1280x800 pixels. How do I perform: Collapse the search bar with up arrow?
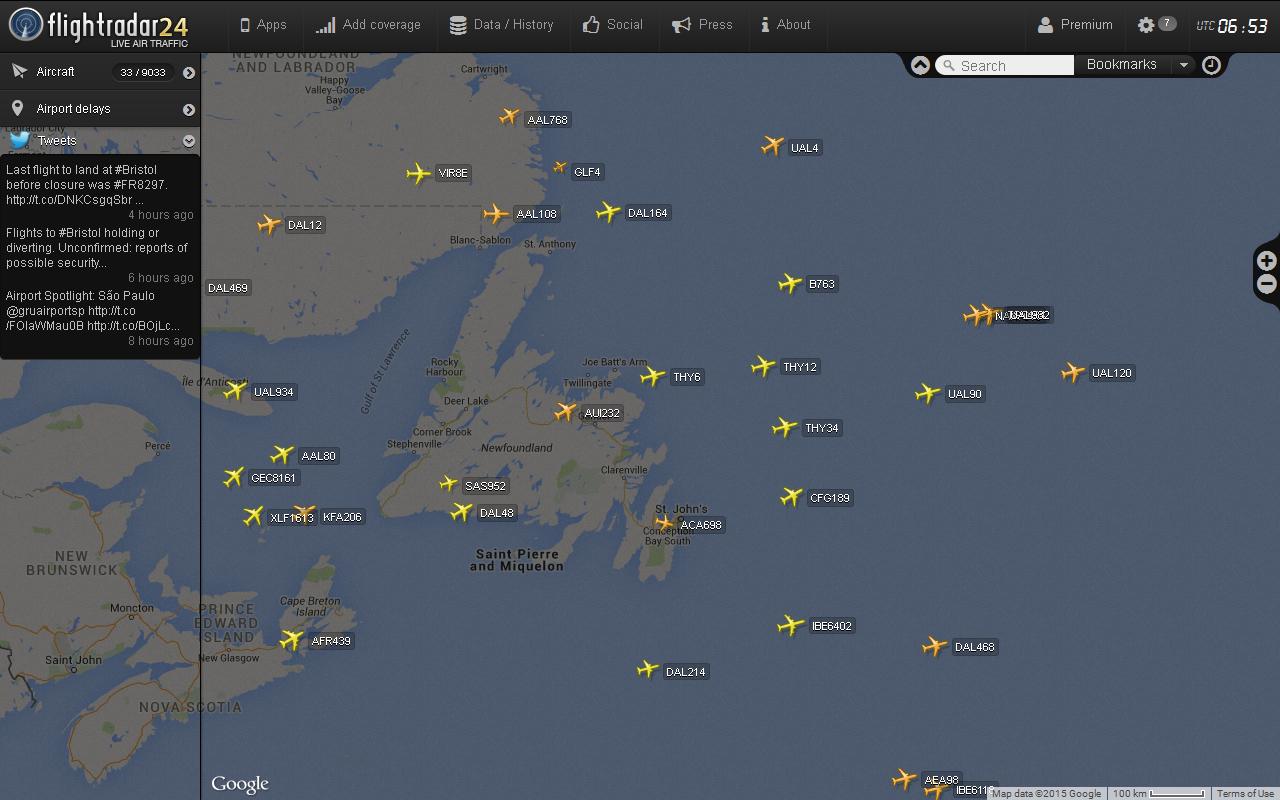(920, 65)
